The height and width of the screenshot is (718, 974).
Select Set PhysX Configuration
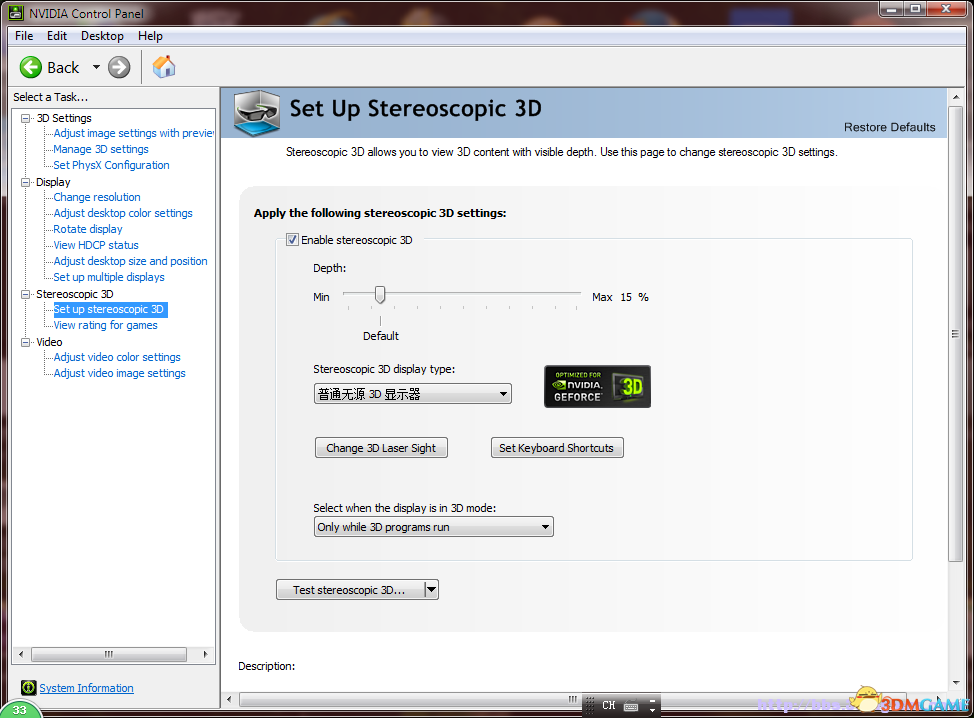111,165
